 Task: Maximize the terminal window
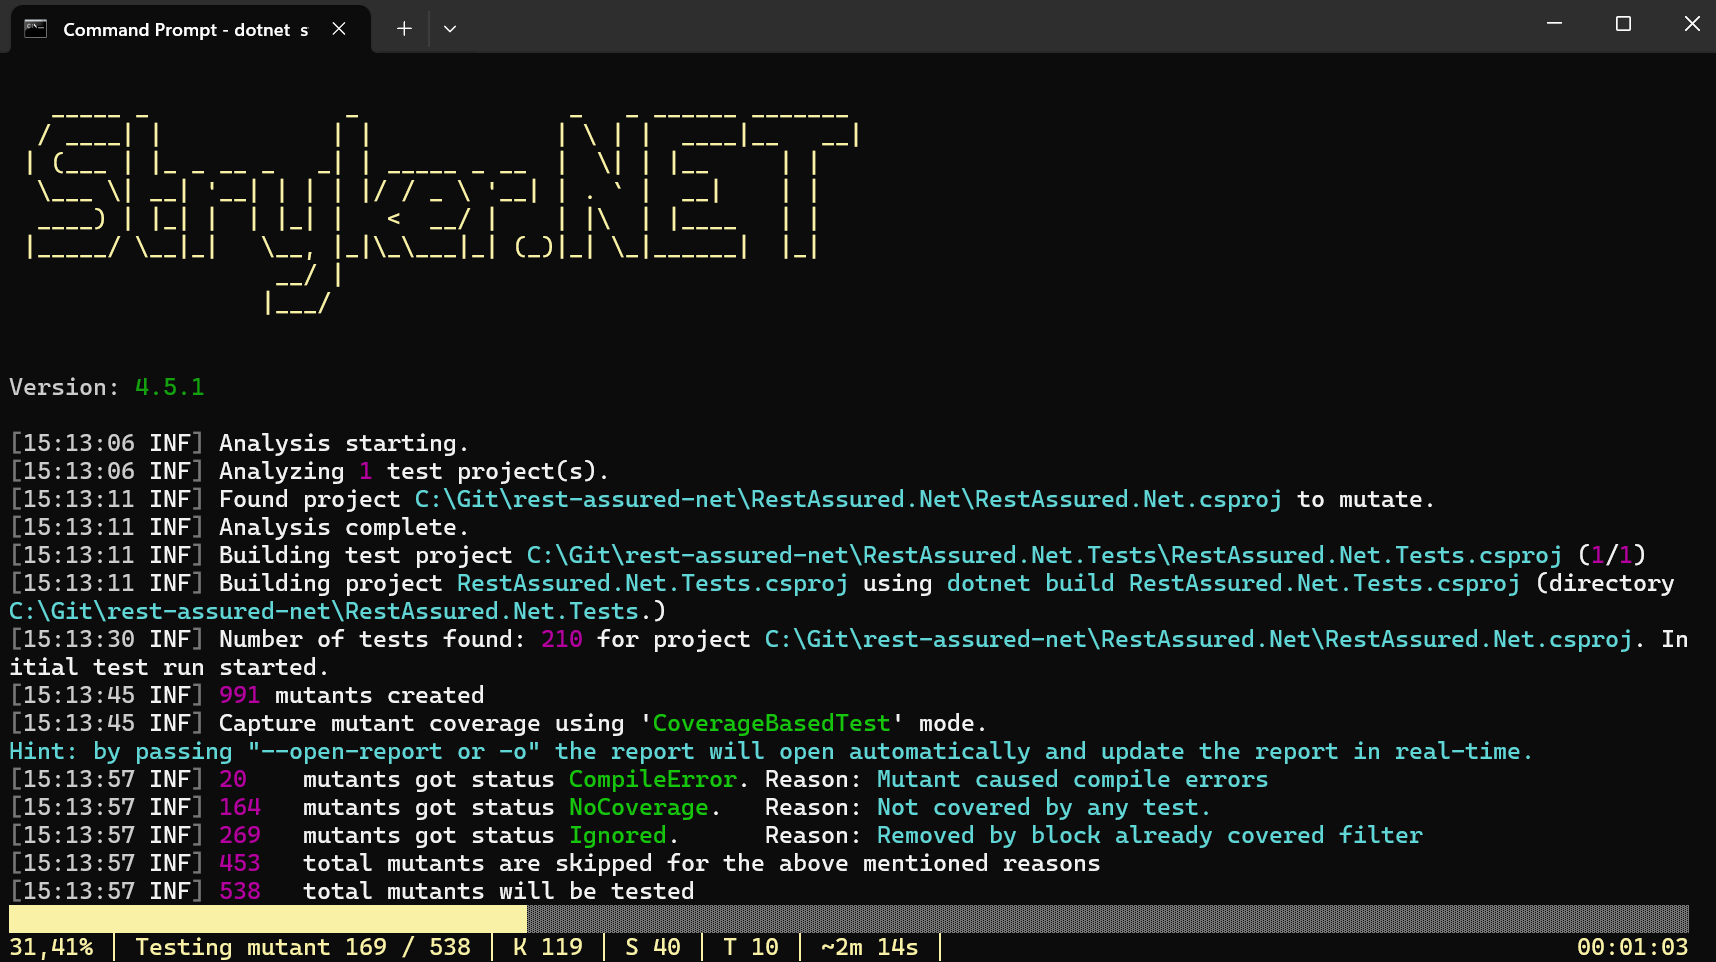pos(1623,24)
